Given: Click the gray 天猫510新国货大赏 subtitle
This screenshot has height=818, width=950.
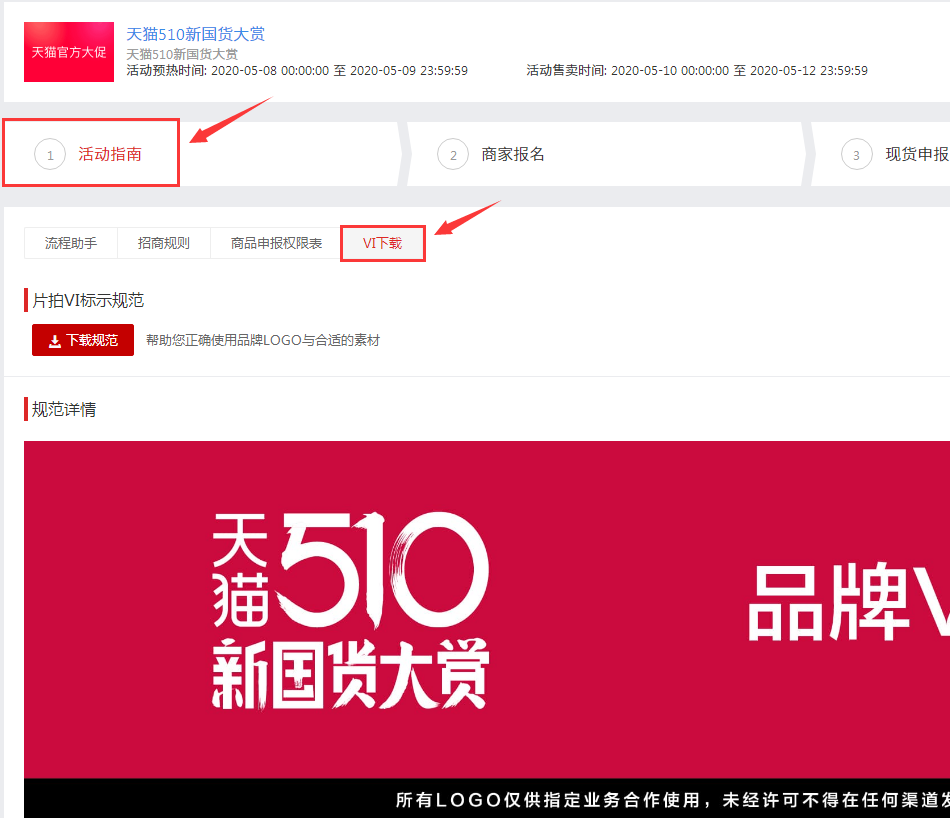Looking at the screenshot, I should coord(182,55).
